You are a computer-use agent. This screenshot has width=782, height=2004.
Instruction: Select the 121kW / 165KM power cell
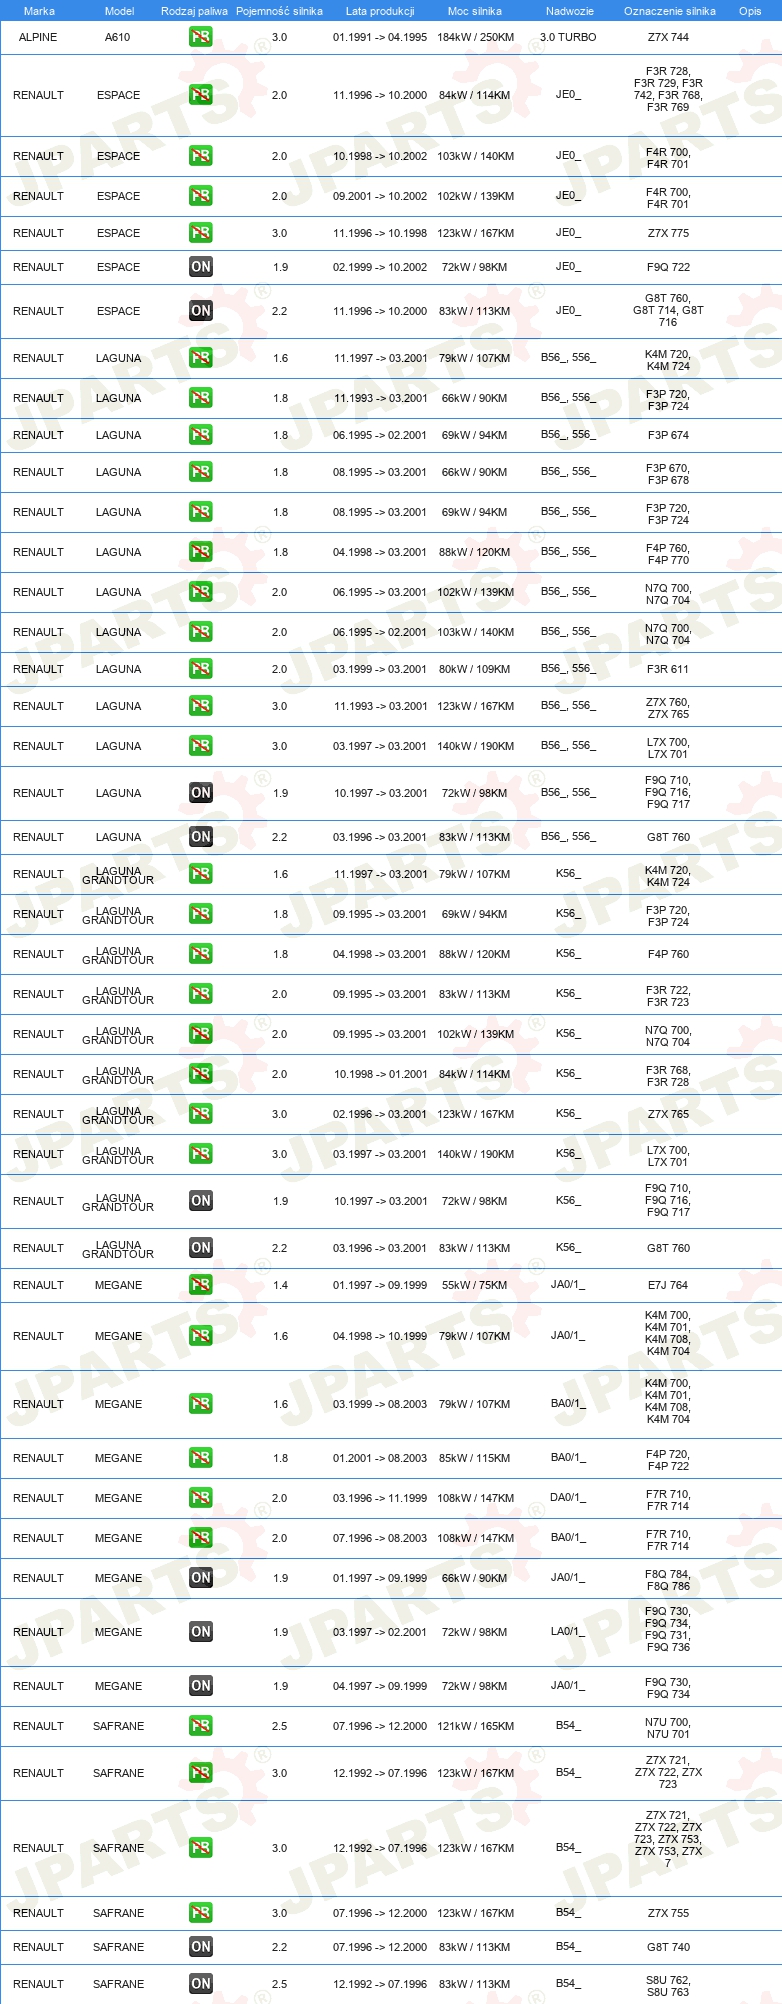click(476, 1726)
